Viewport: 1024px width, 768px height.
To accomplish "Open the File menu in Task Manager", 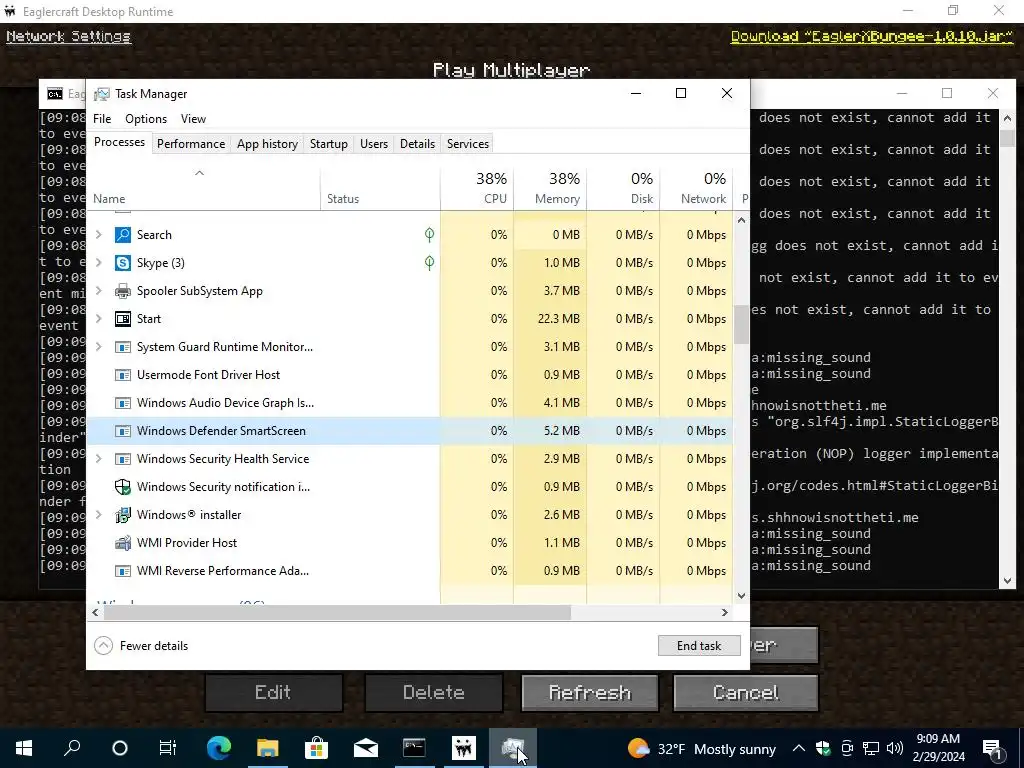I will [x=102, y=119].
